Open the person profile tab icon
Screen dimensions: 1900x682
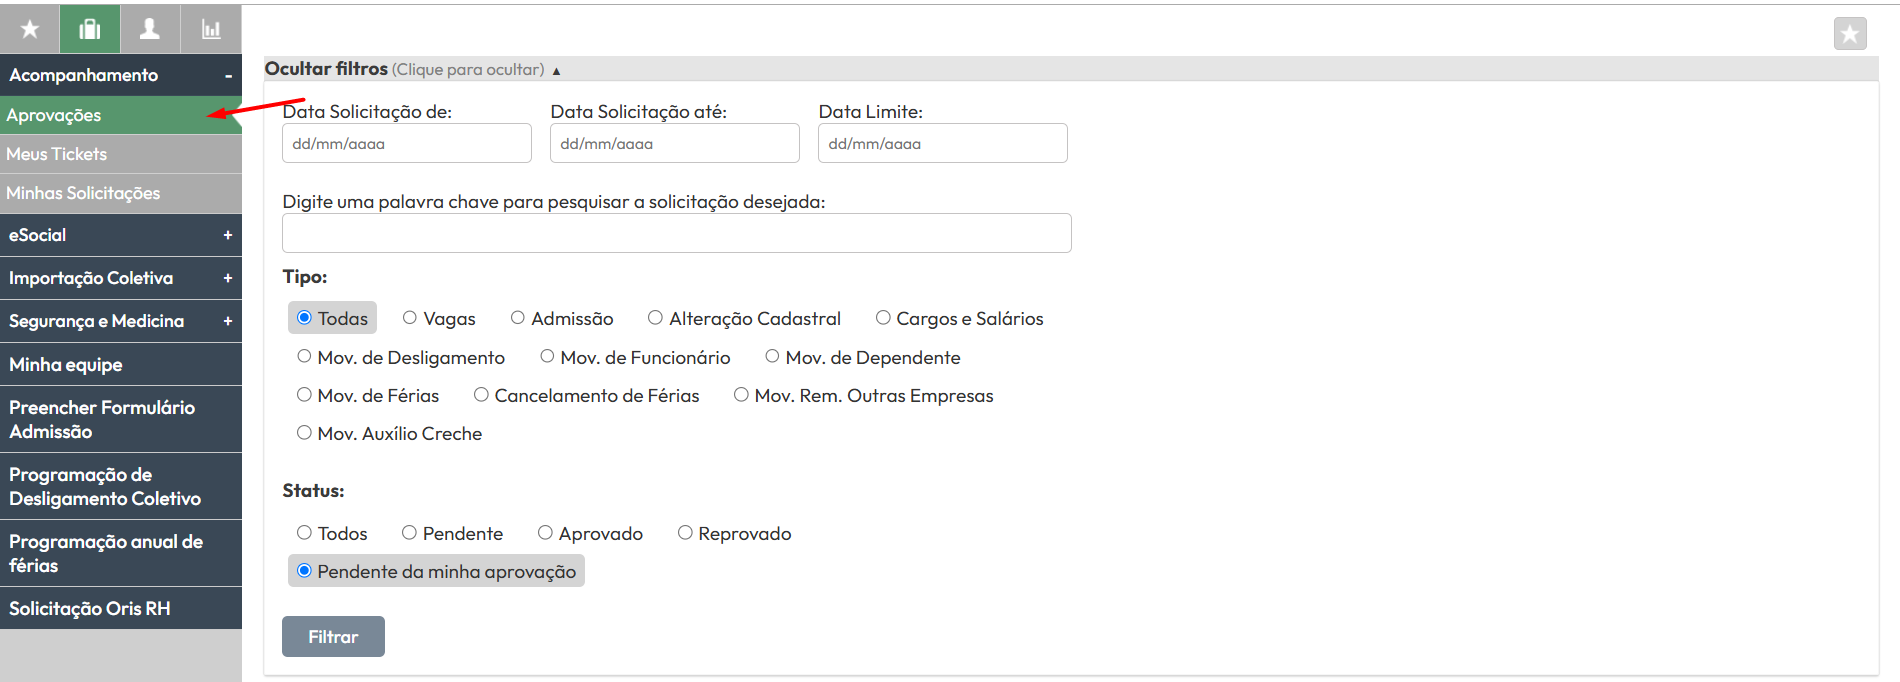(150, 29)
